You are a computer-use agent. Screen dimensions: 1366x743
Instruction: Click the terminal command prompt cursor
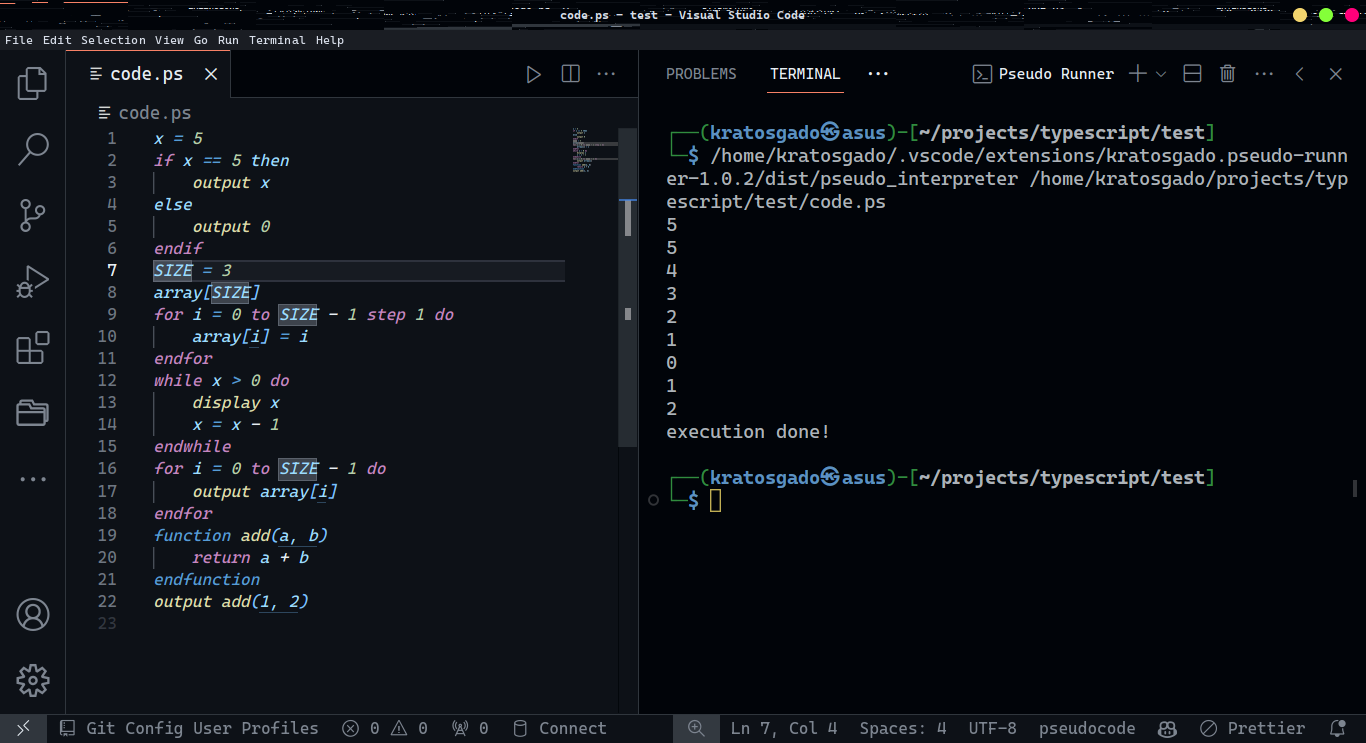(715, 500)
